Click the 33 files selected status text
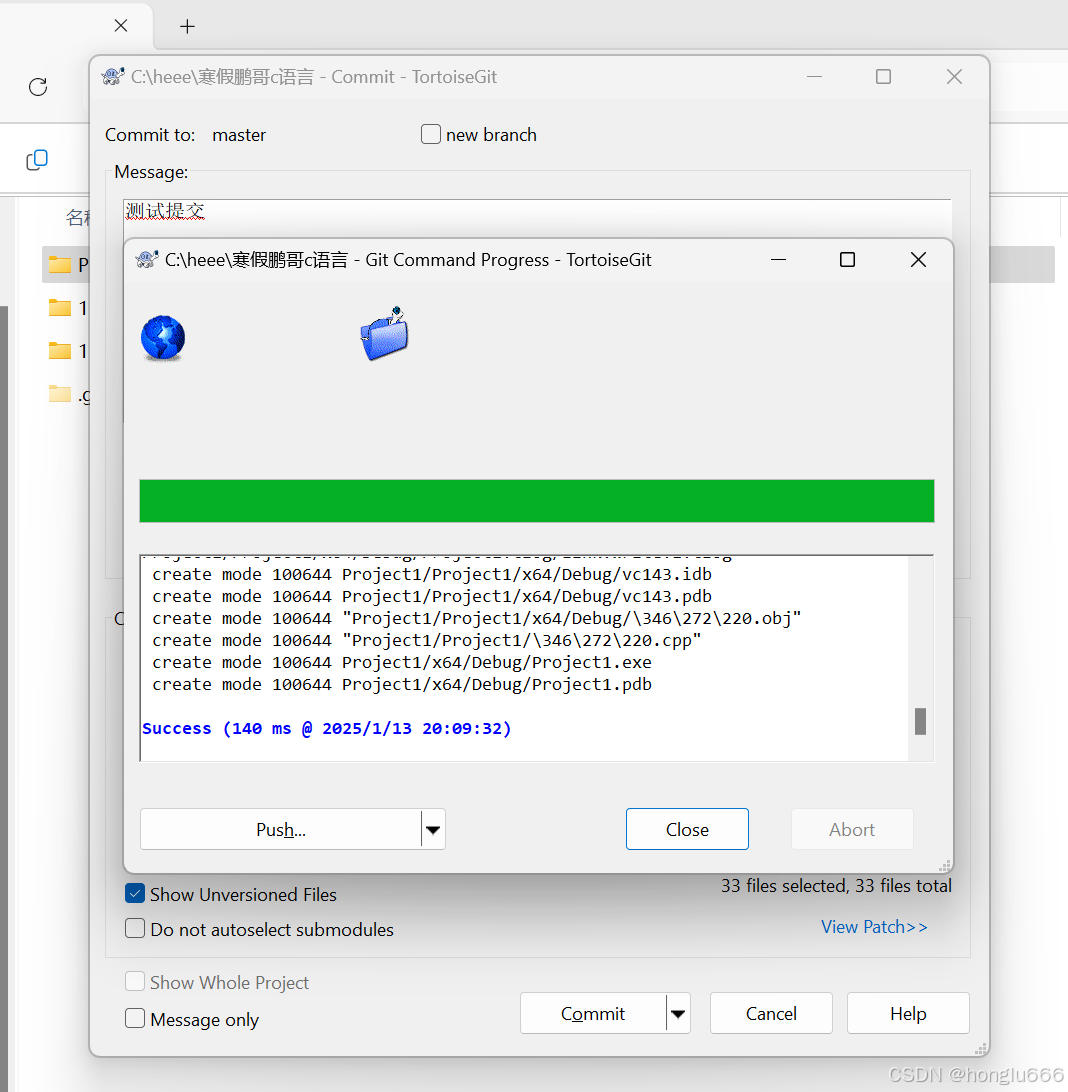This screenshot has height=1092, width=1068. (x=836, y=886)
